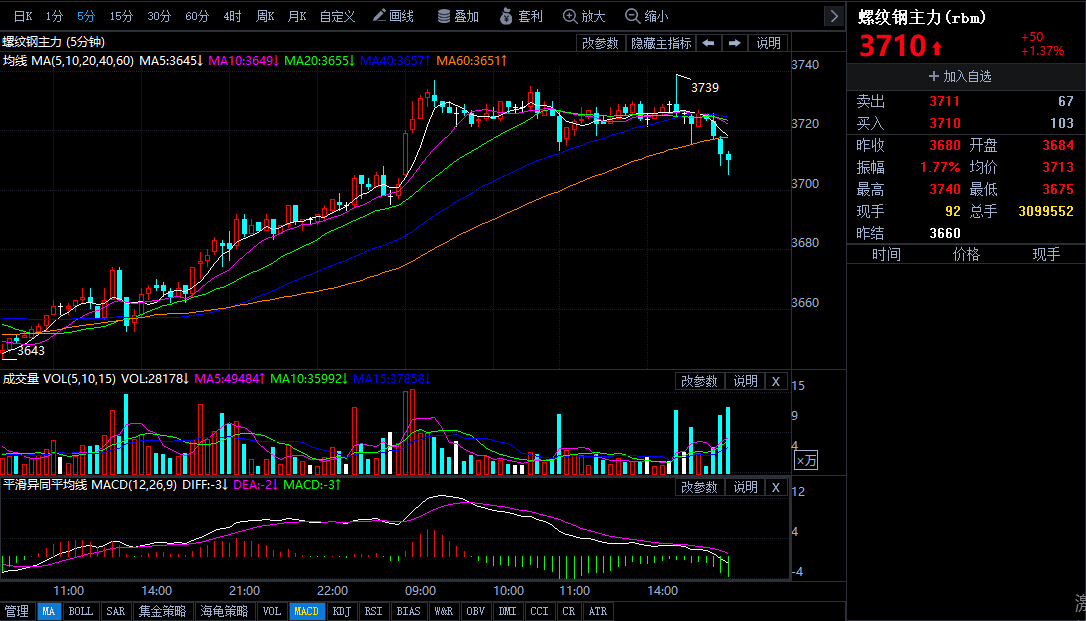
Task: Open 说明 in the MACD panel
Action: click(x=745, y=487)
